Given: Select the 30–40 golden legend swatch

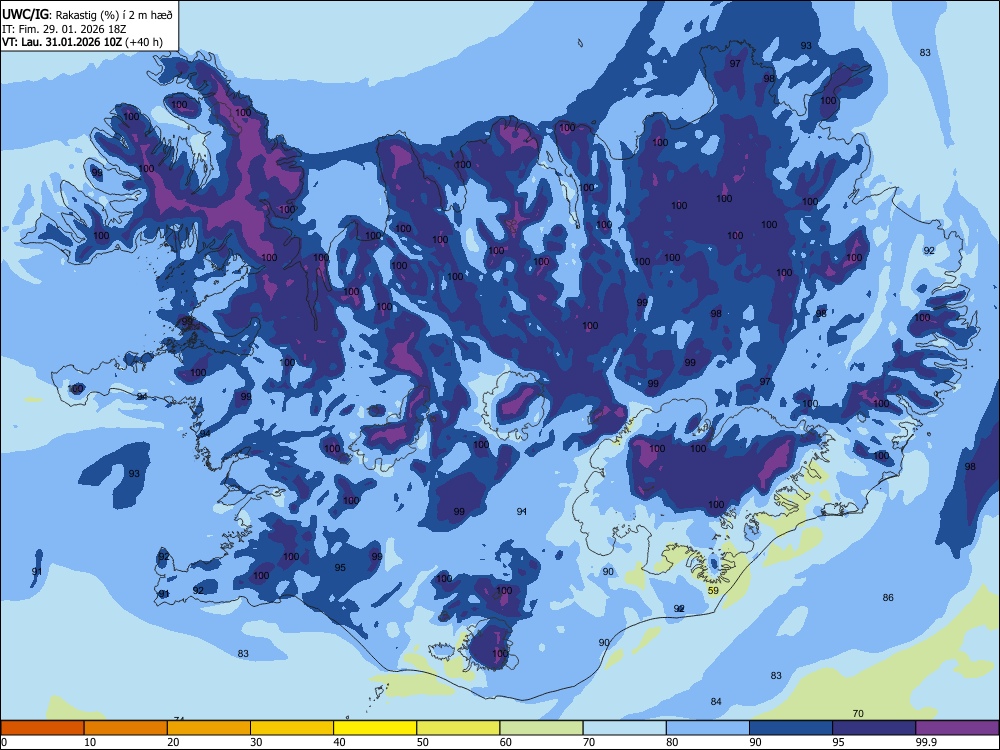Looking at the screenshot, I should [x=292, y=728].
